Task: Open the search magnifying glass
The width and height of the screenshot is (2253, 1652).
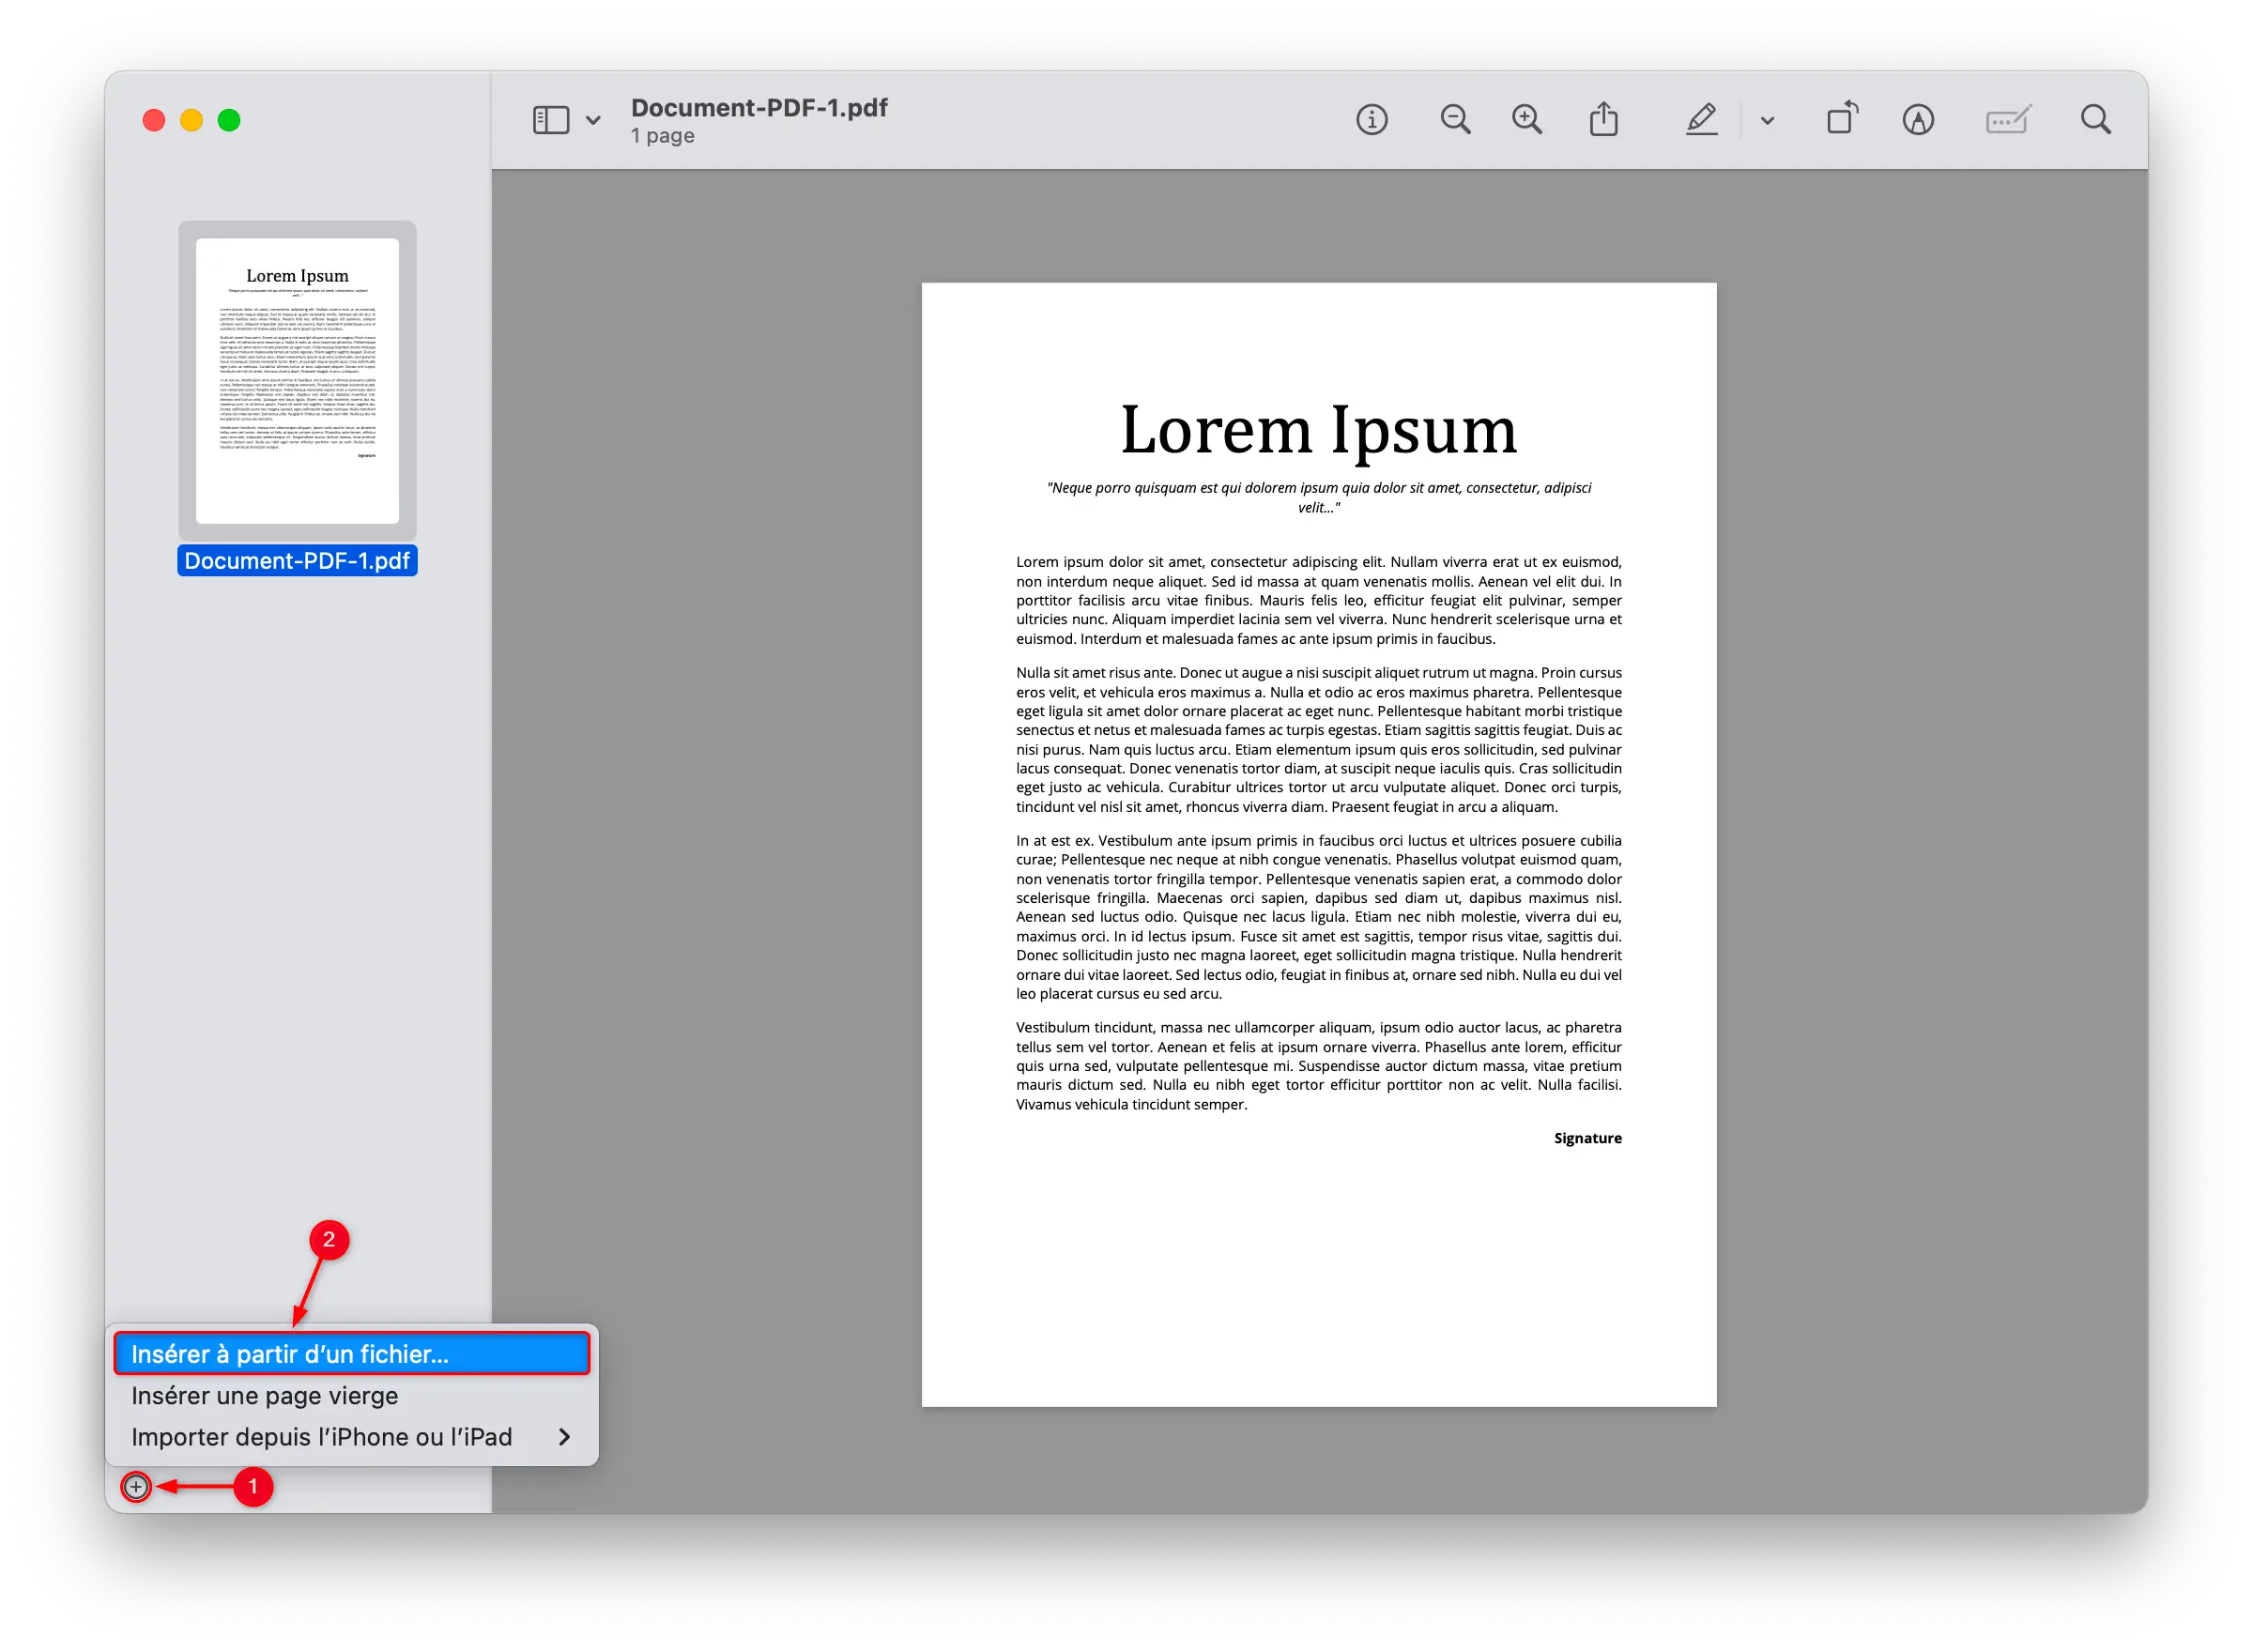Action: click(2095, 120)
